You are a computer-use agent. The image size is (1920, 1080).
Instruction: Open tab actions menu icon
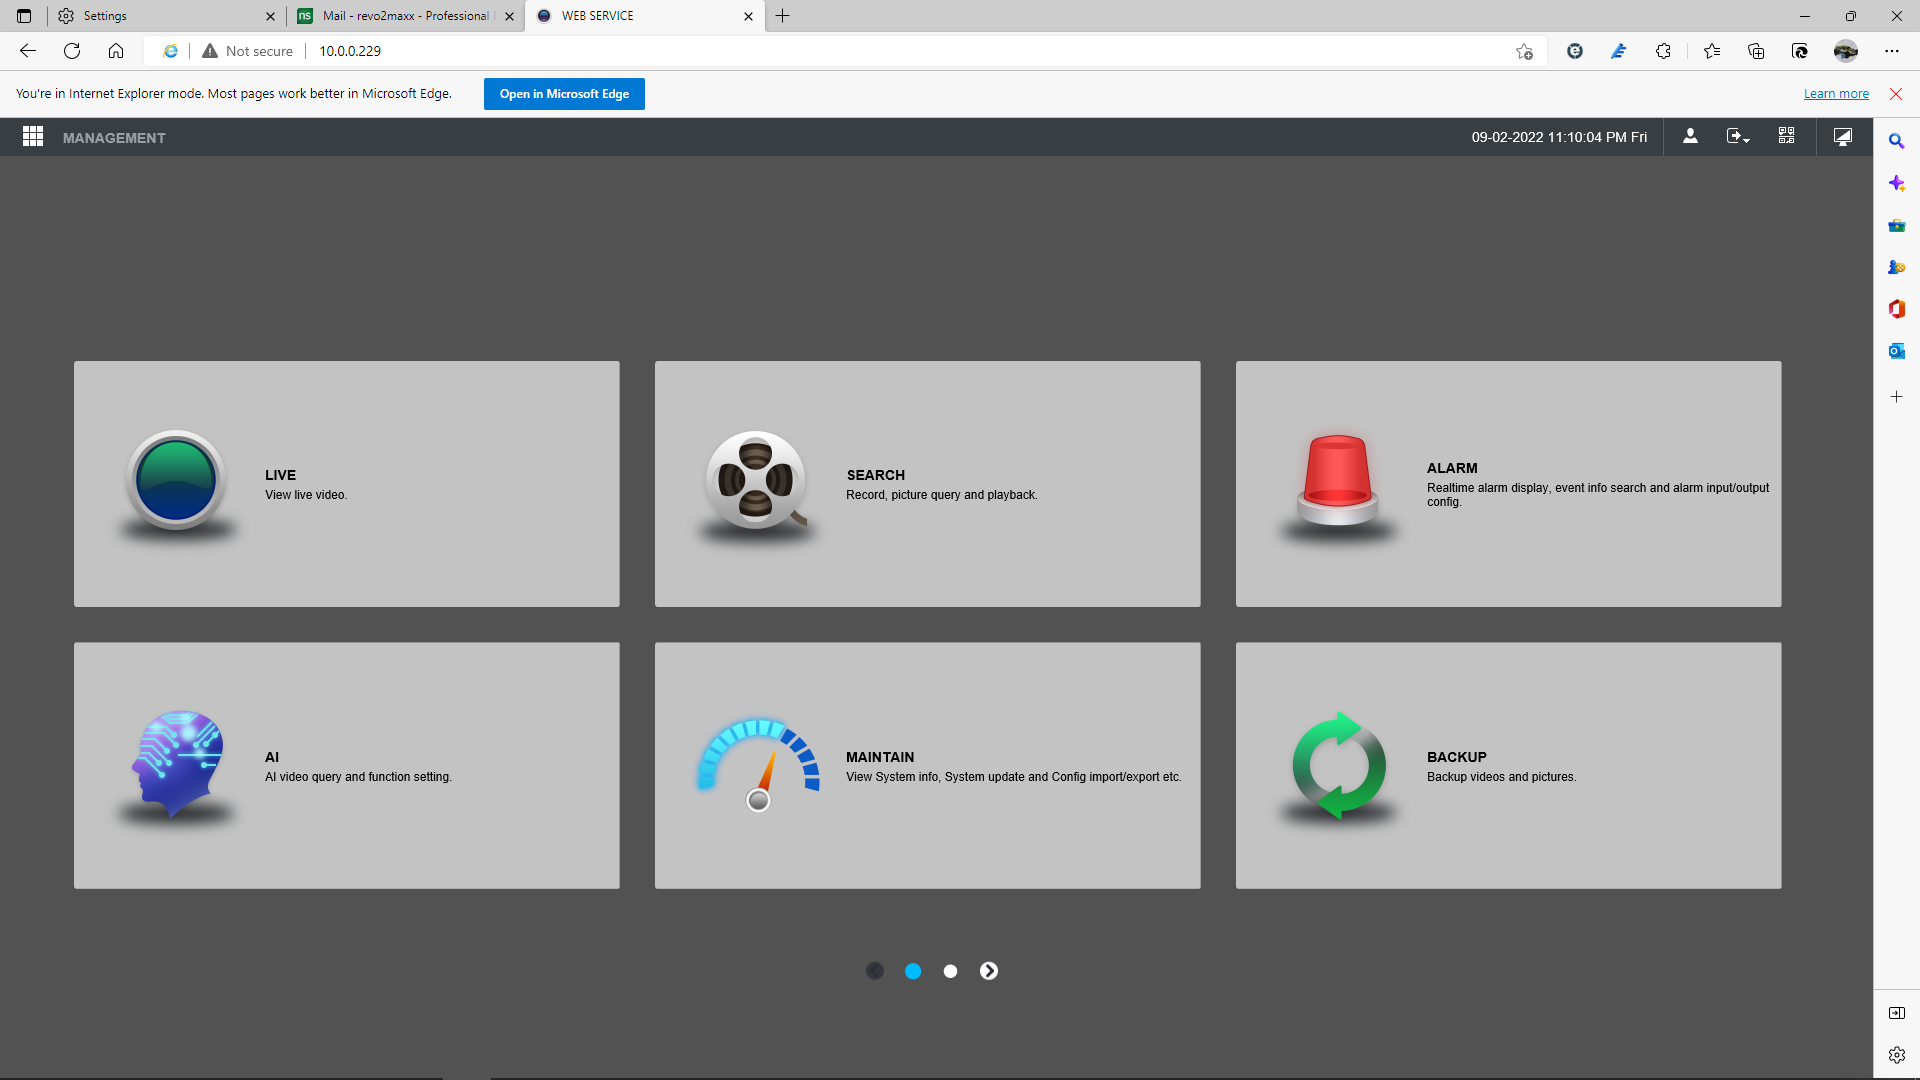tap(24, 16)
